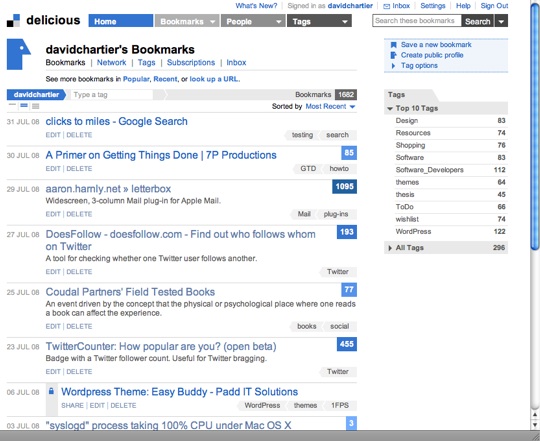This screenshot has height=441, width=540.
Task: Open the TwitterCounter bookmark link
Action: click(x=161, y=347)
